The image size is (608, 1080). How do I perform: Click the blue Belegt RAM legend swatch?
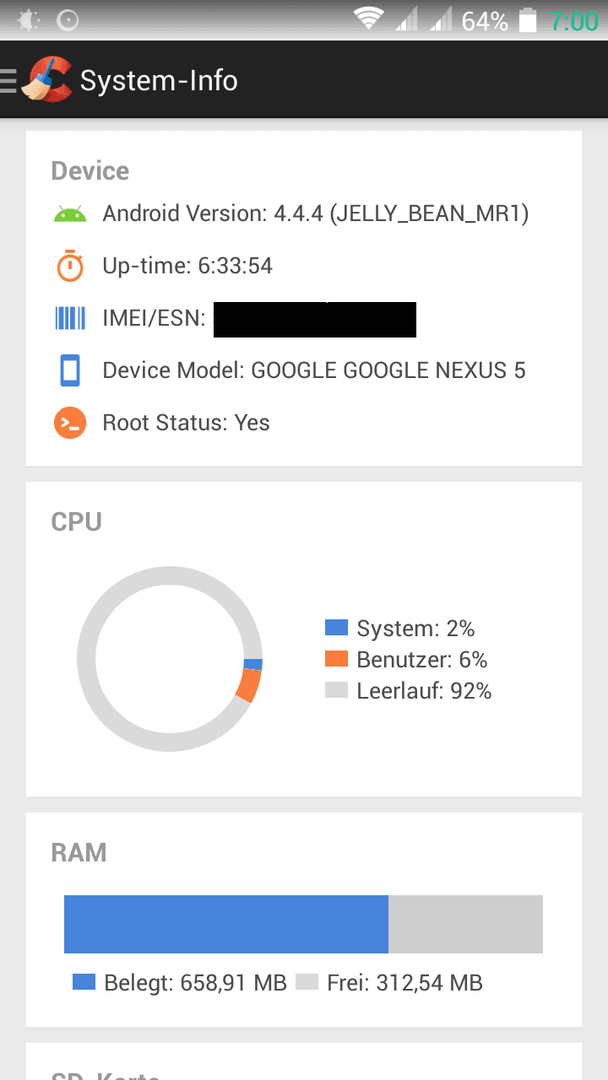tap(84, 982)
